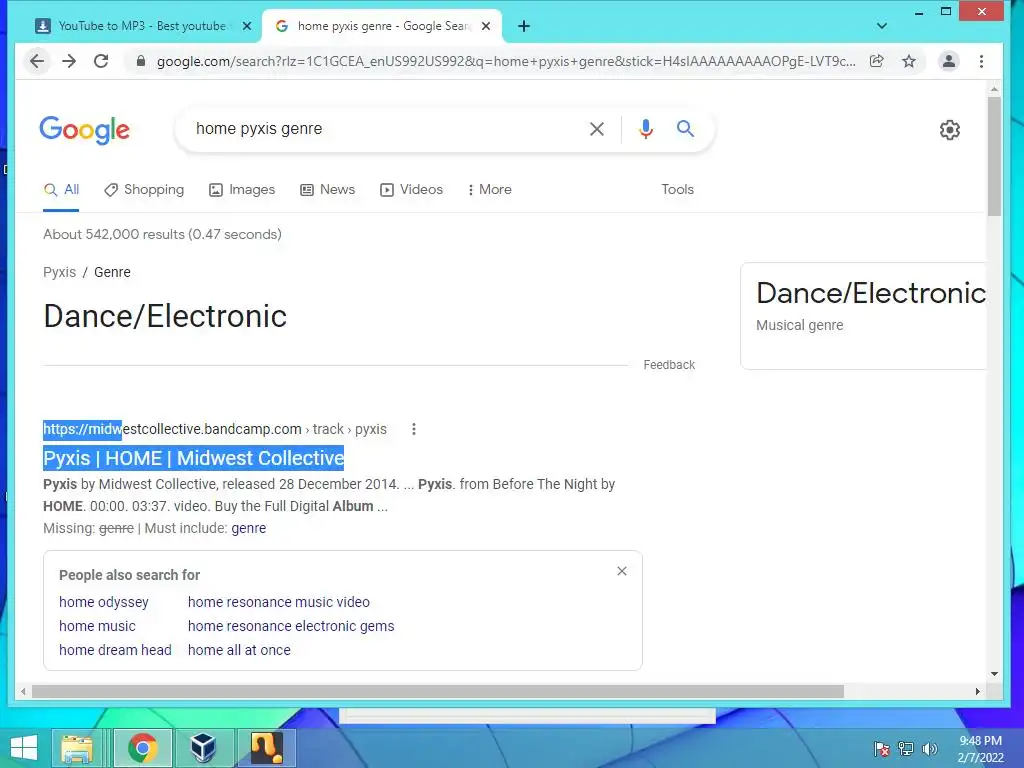Search for home dream head
1024x768 pixels.
click(x=116, y=650)
